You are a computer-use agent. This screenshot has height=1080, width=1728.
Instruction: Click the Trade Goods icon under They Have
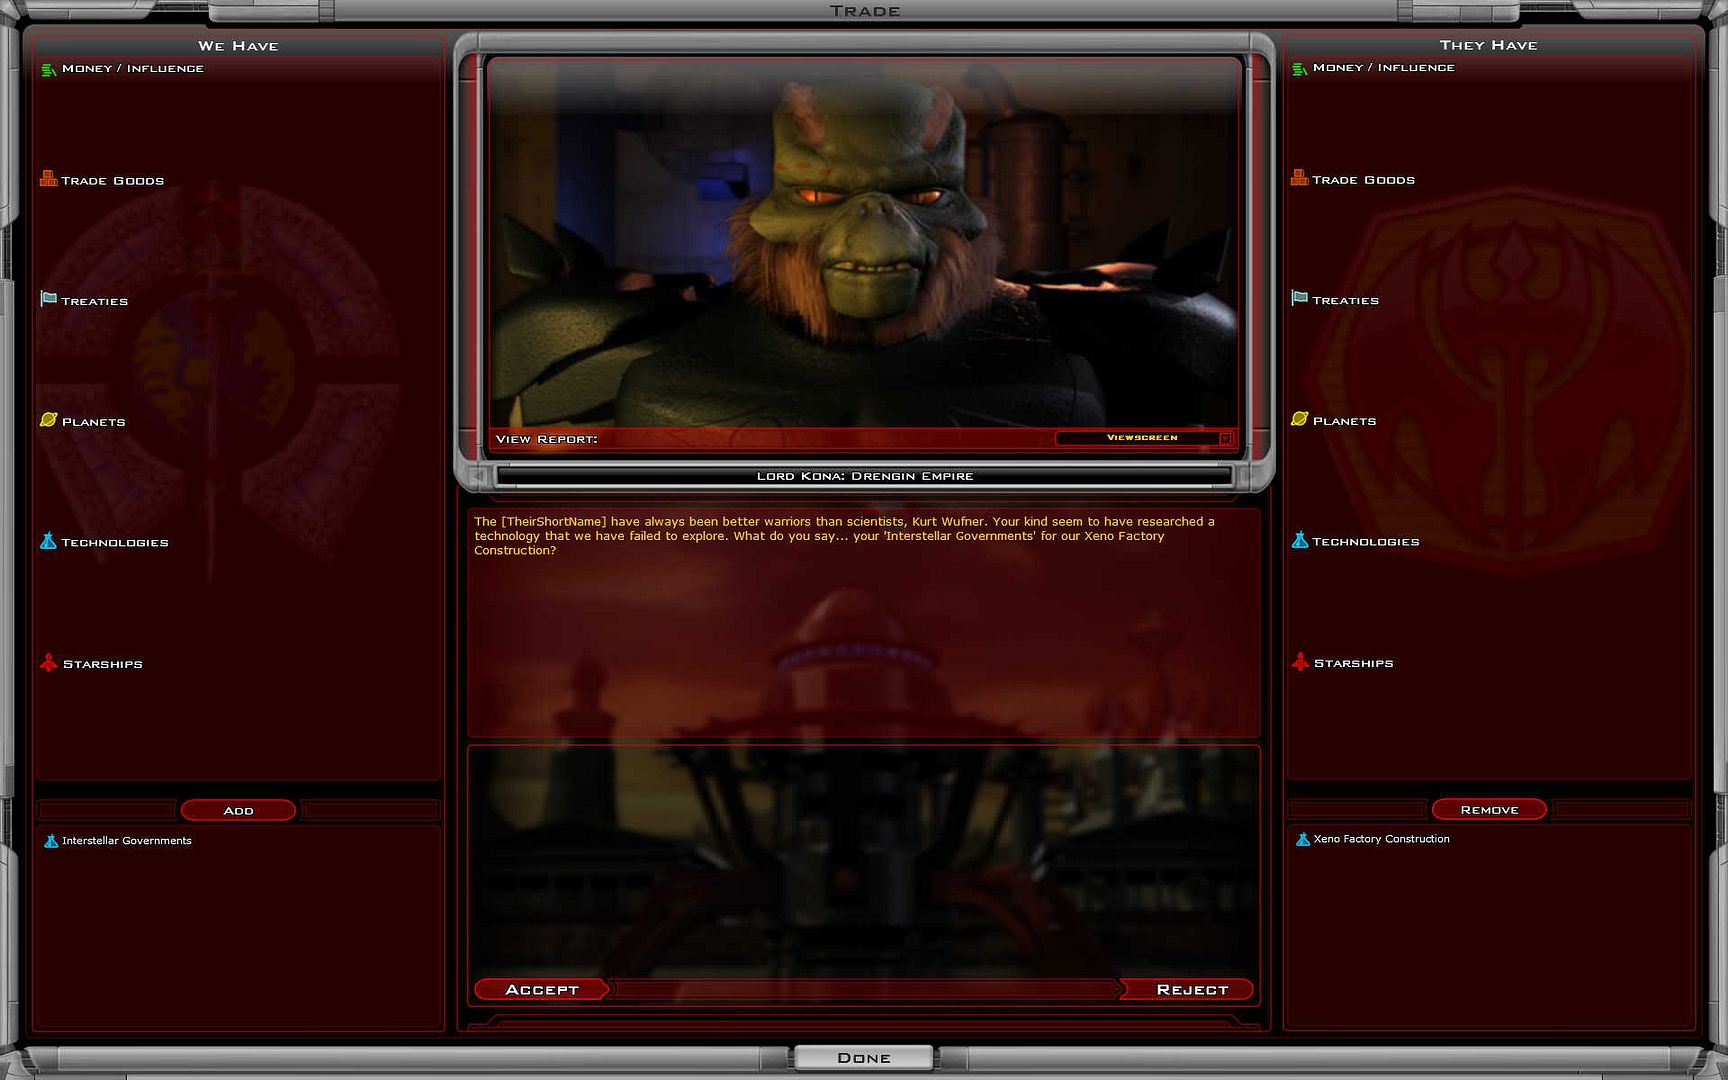click(1299, 178)
